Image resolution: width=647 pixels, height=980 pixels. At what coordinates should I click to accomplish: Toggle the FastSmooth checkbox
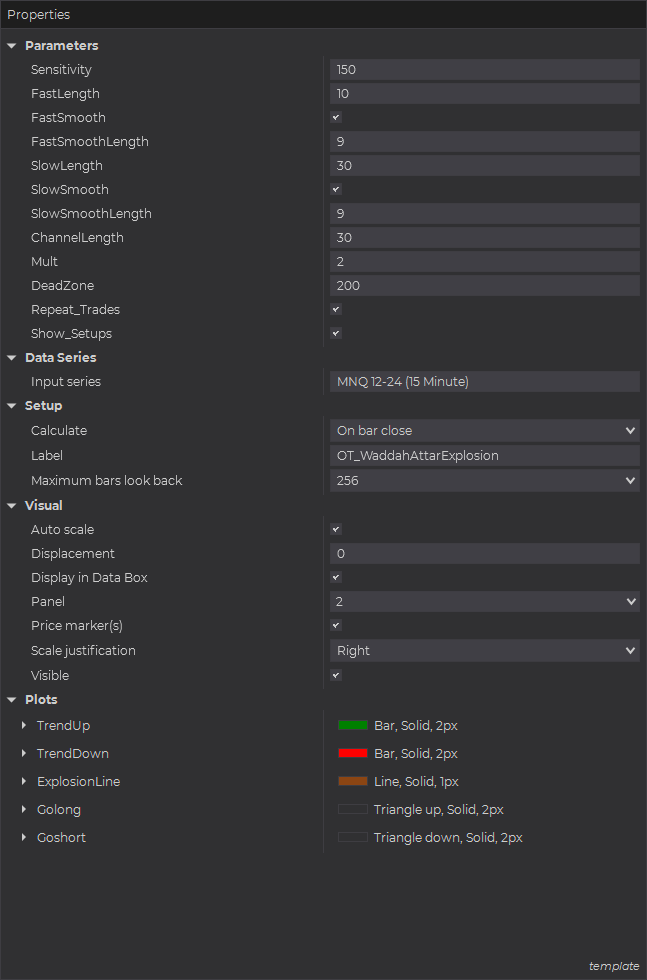[336, 118]
